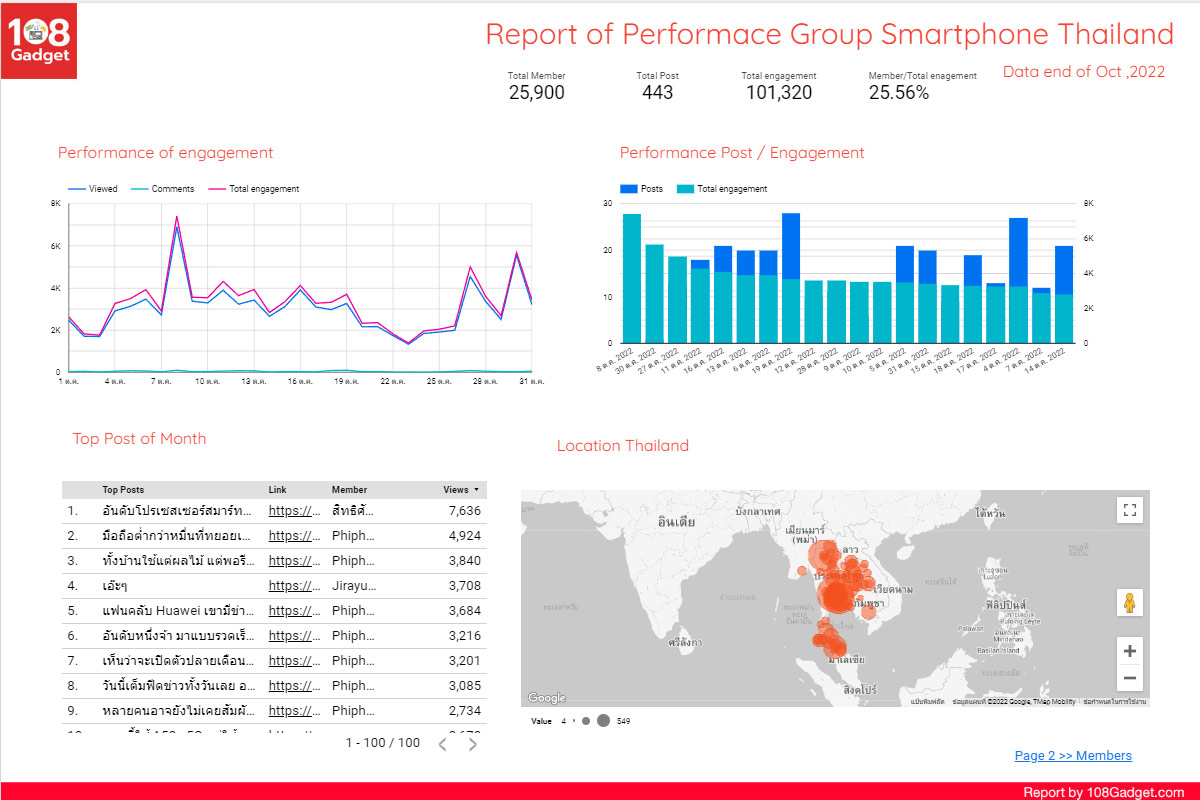Click the Views column header text

point(456,490)
